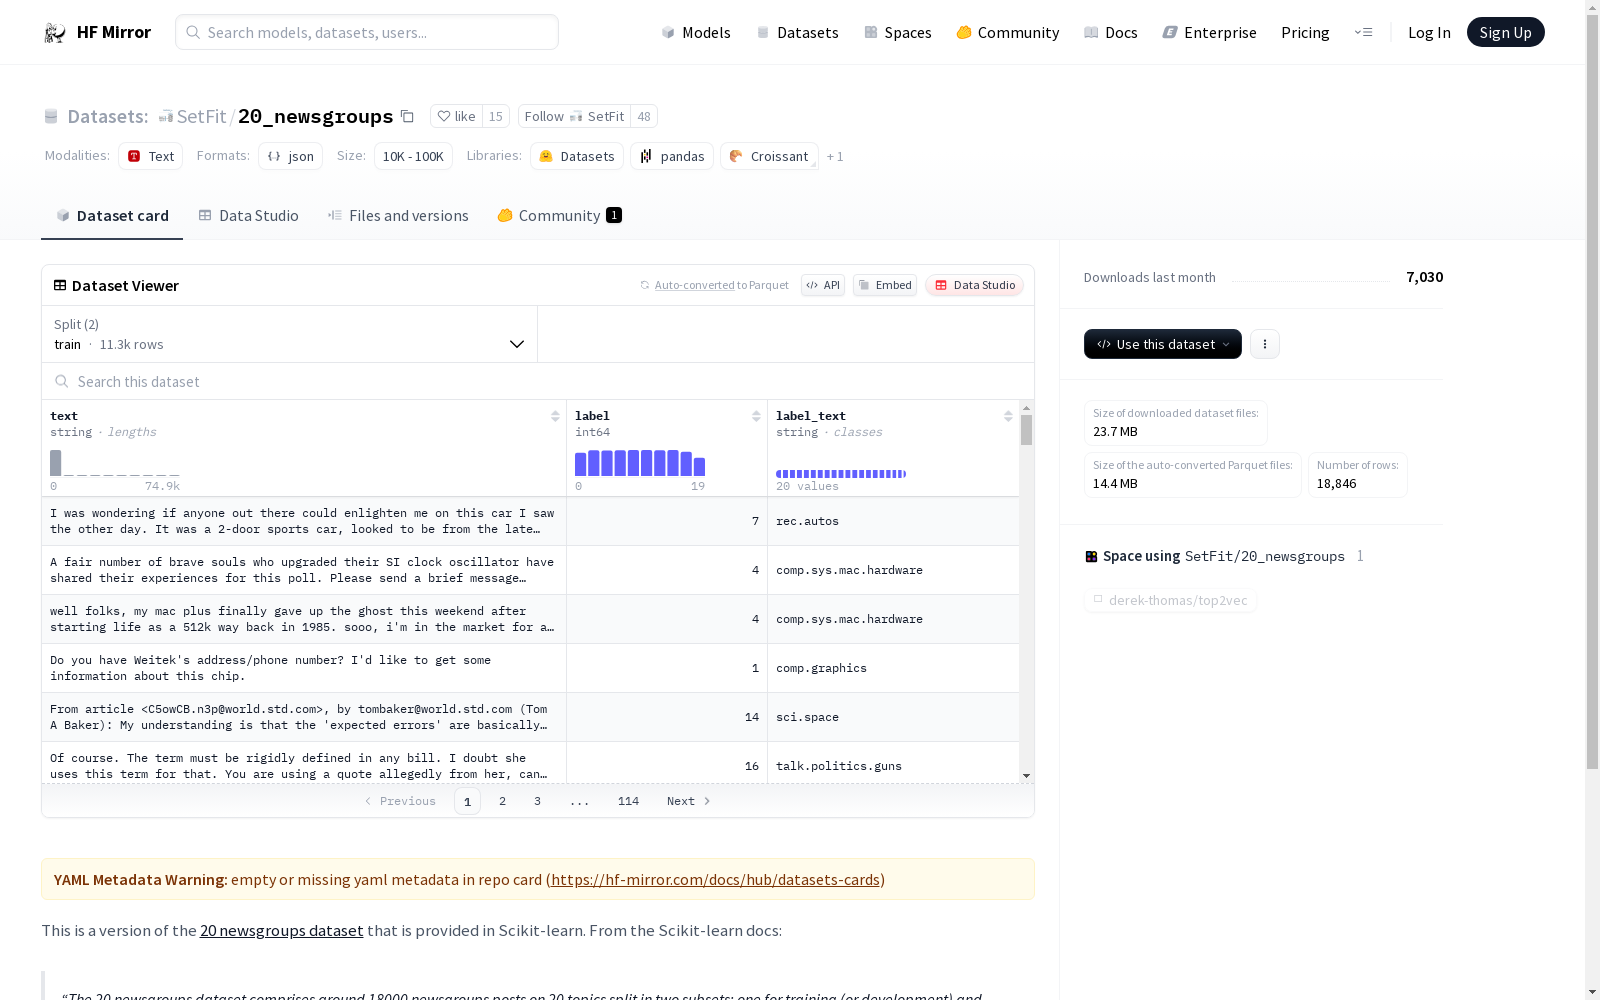Expand the Use this dataset dropdown
The height and width of the screenshot is (1000, 1600).
point(1162,344)
